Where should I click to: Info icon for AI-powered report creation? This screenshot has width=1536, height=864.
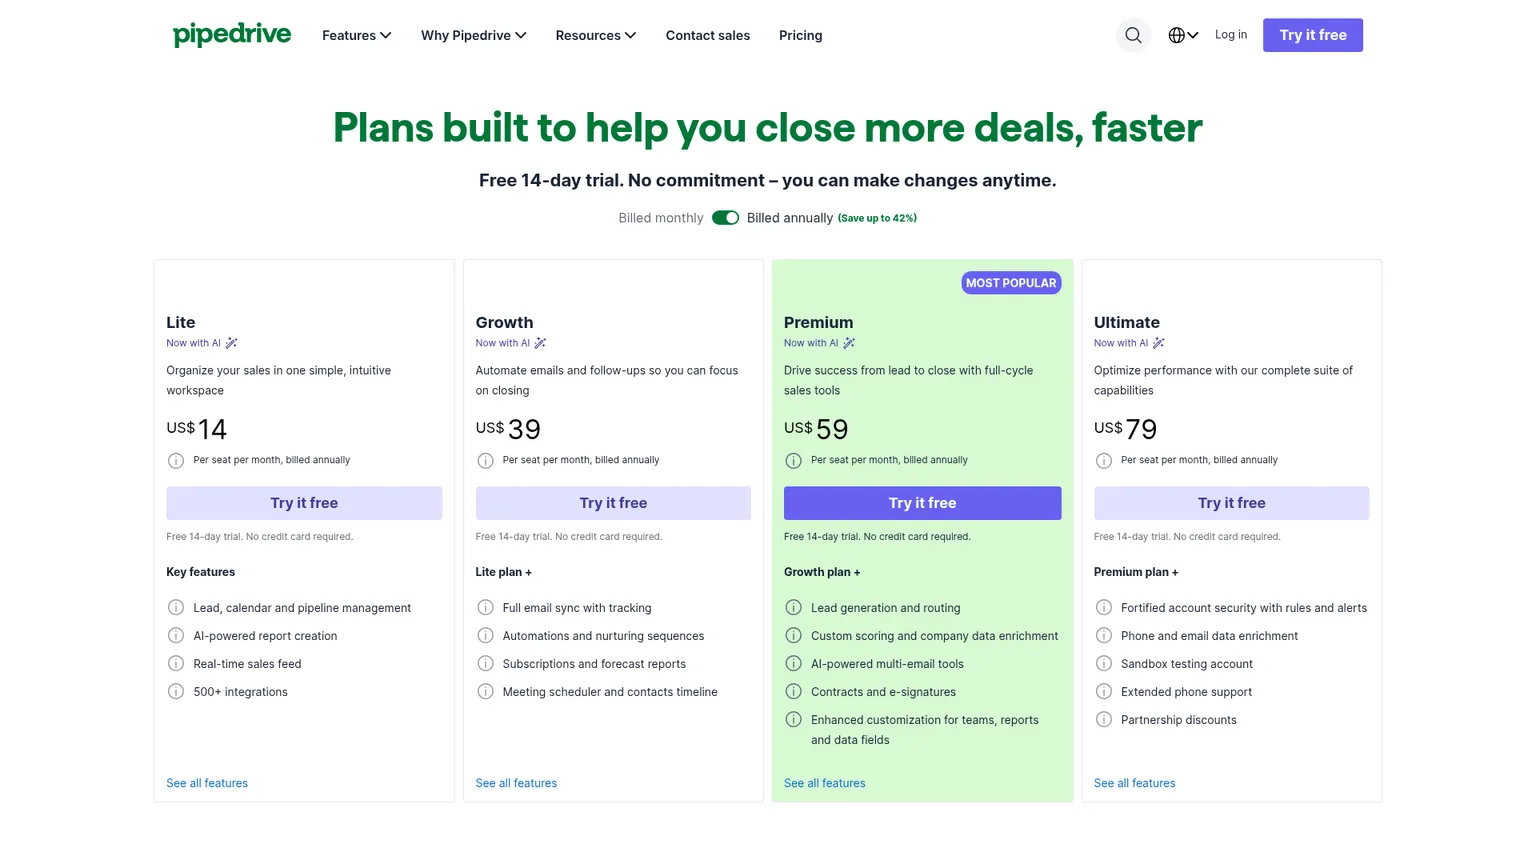click(176, 636)
